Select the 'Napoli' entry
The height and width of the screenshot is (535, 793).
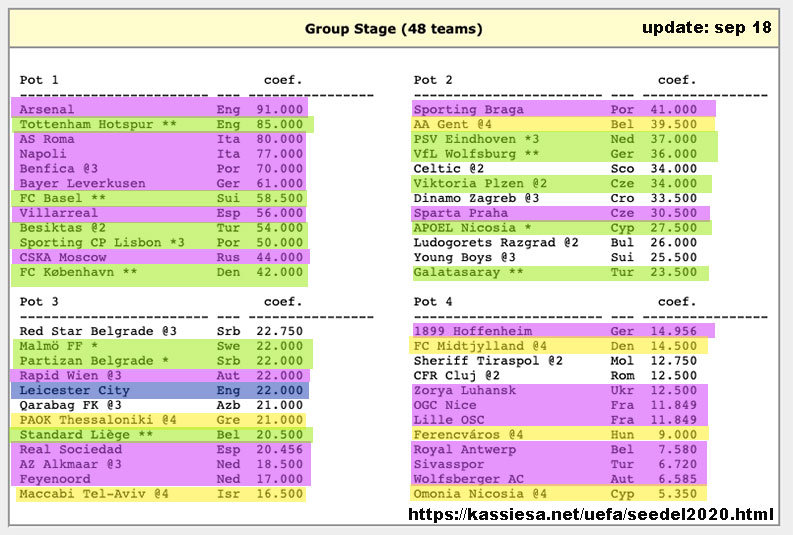[43, 154]
